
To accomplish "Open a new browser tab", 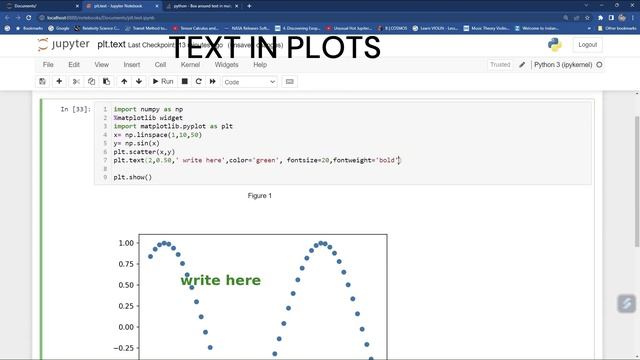I will tap(249, 6).
